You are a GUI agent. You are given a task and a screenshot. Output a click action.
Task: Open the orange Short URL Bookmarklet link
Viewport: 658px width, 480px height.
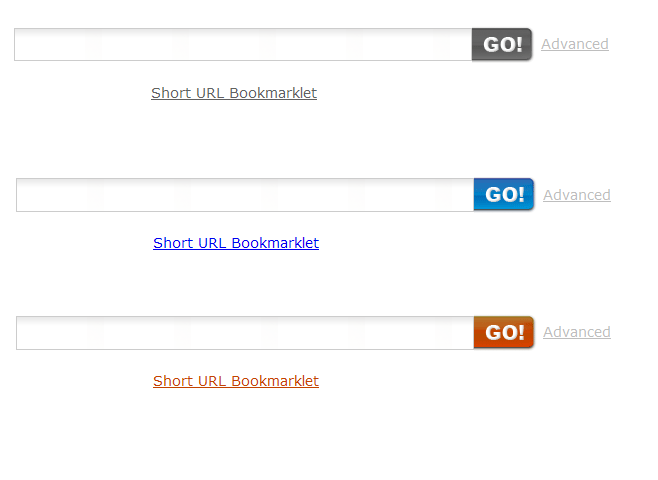click(x=236, y=381)
